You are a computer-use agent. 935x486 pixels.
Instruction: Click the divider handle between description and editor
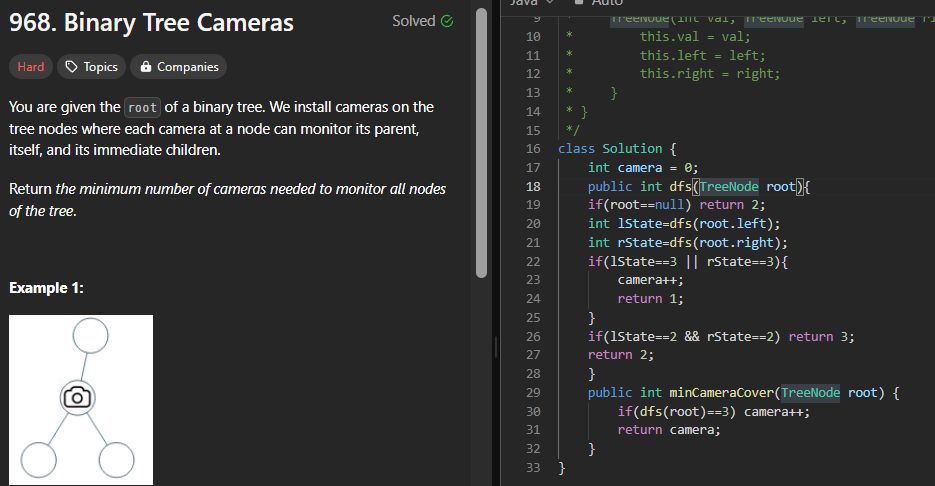(x=495, y=347)
